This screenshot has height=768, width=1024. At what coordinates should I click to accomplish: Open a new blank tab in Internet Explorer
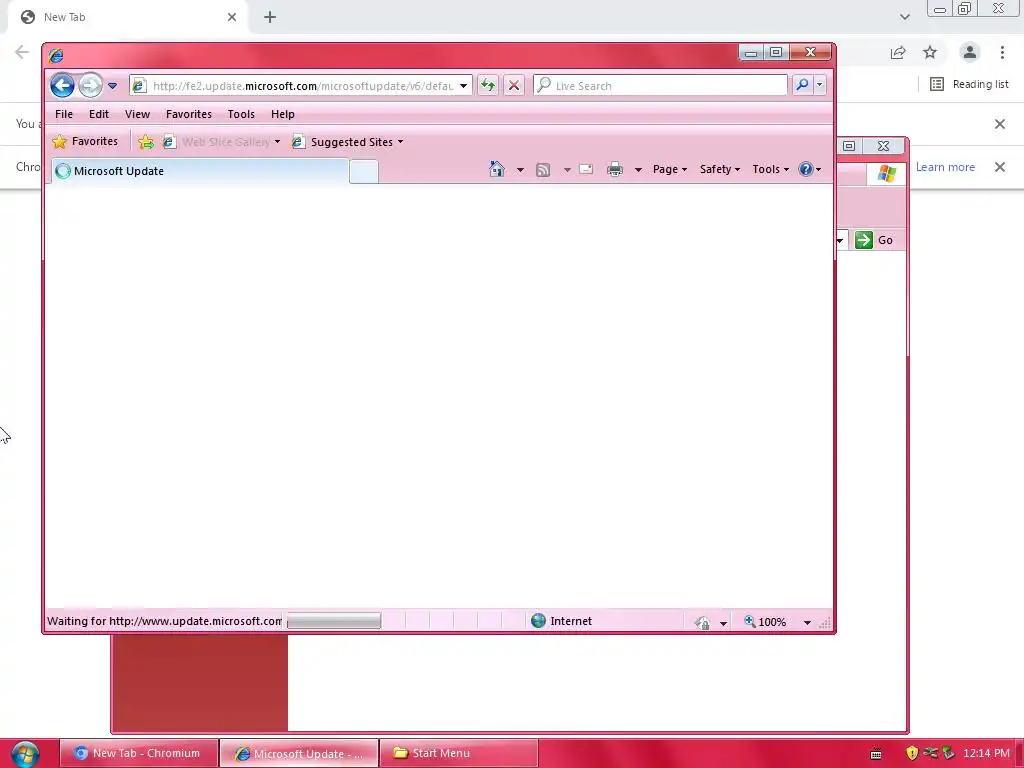tap(364, 172)
